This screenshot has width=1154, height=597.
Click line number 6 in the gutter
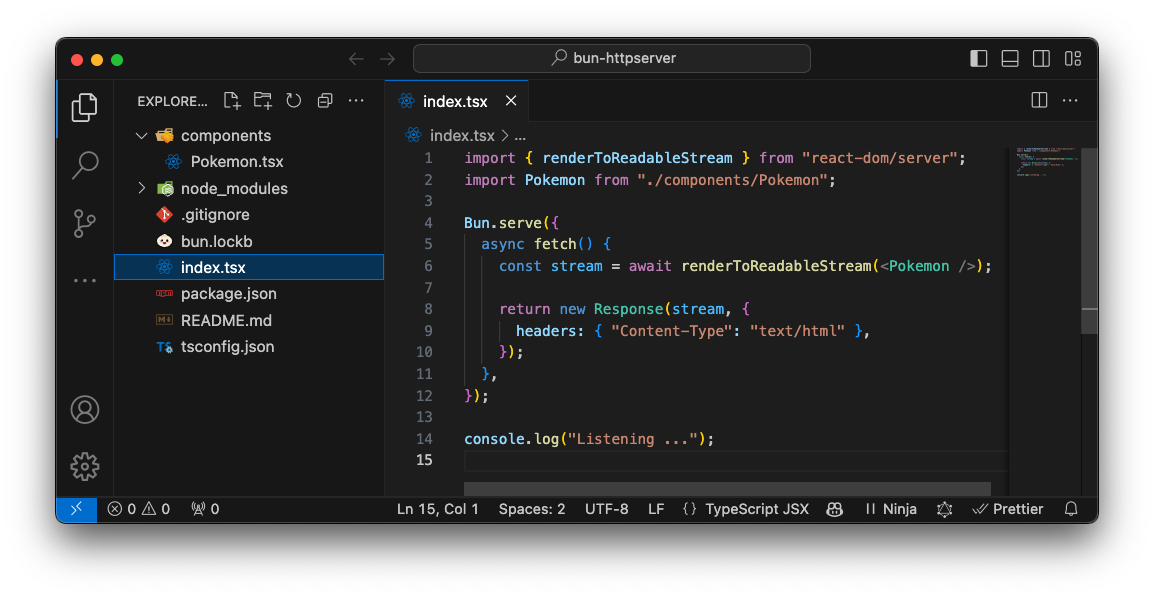point(428,266)
